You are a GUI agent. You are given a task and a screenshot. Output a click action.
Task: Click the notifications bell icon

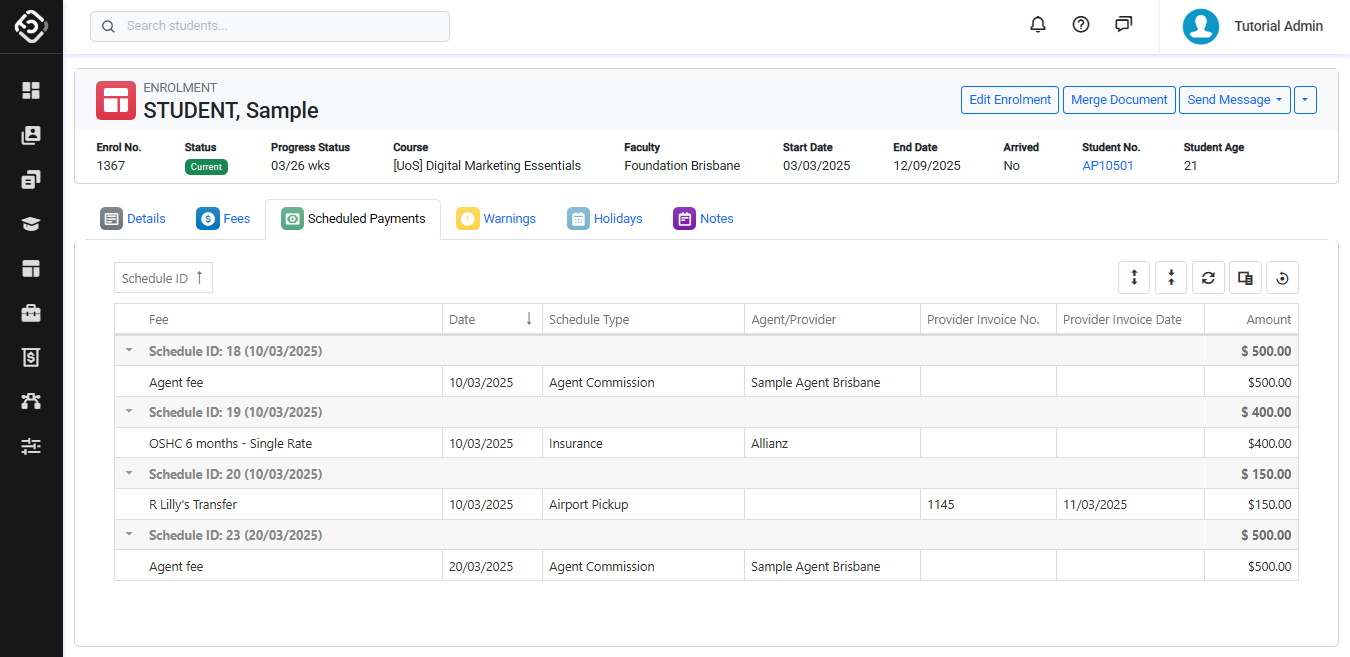[x=1038, y=25]
